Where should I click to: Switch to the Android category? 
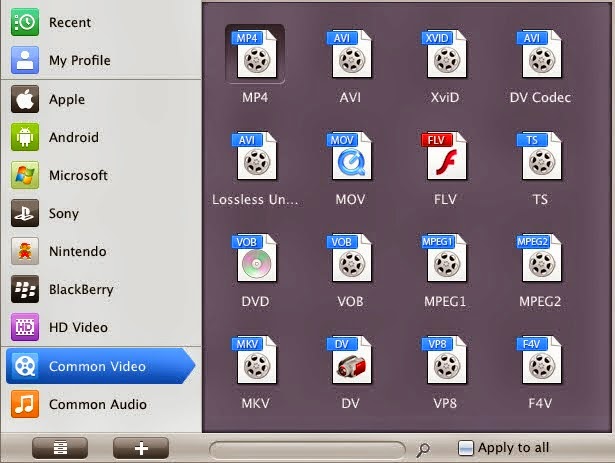[101, 137]
